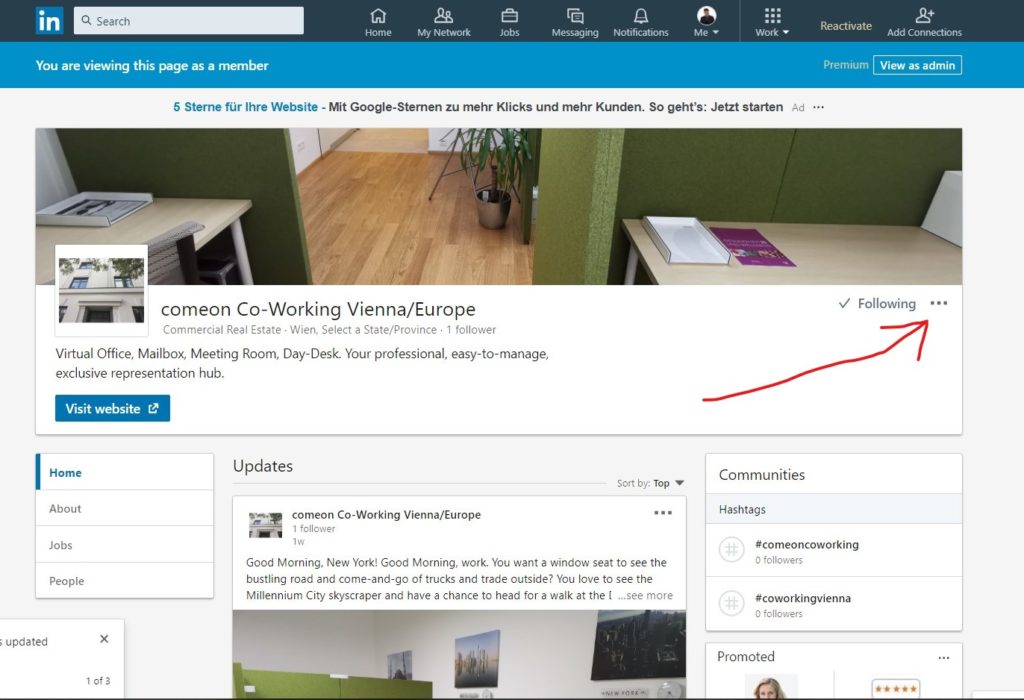Click the LinkedIn logo icon

(49, 21)
